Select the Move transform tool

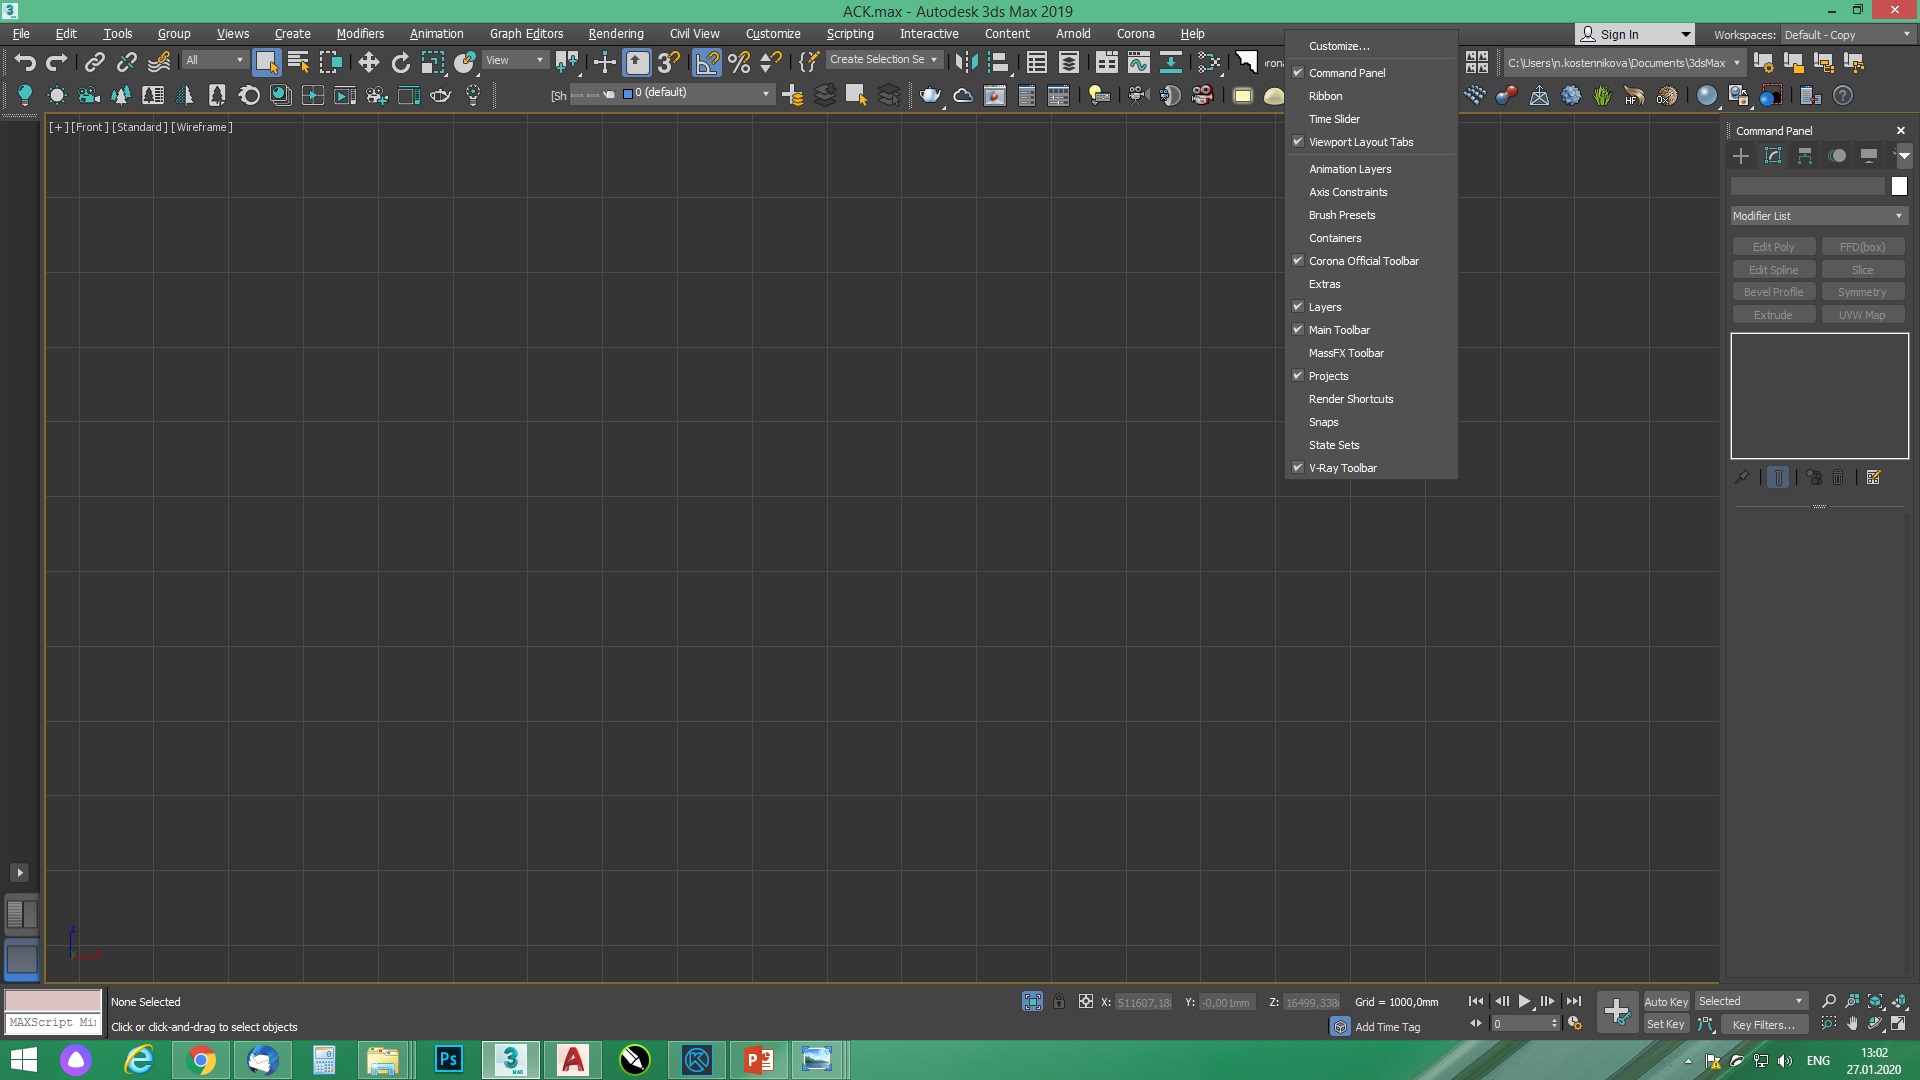(x=368, y=63)
